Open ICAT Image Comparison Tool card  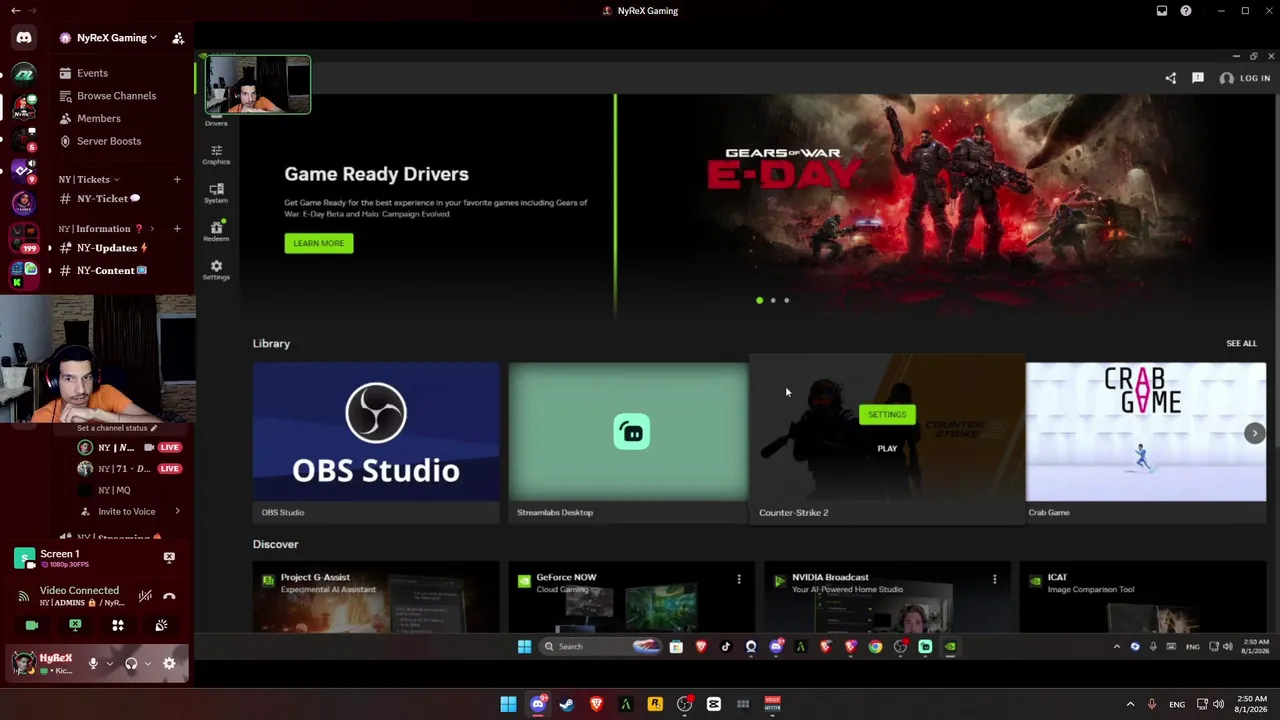click(1143, 598)
